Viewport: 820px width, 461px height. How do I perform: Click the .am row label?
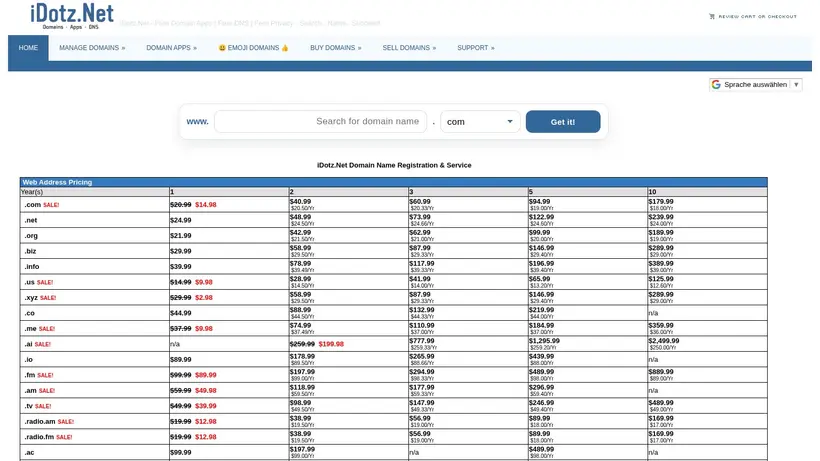(x=30, y=390)
